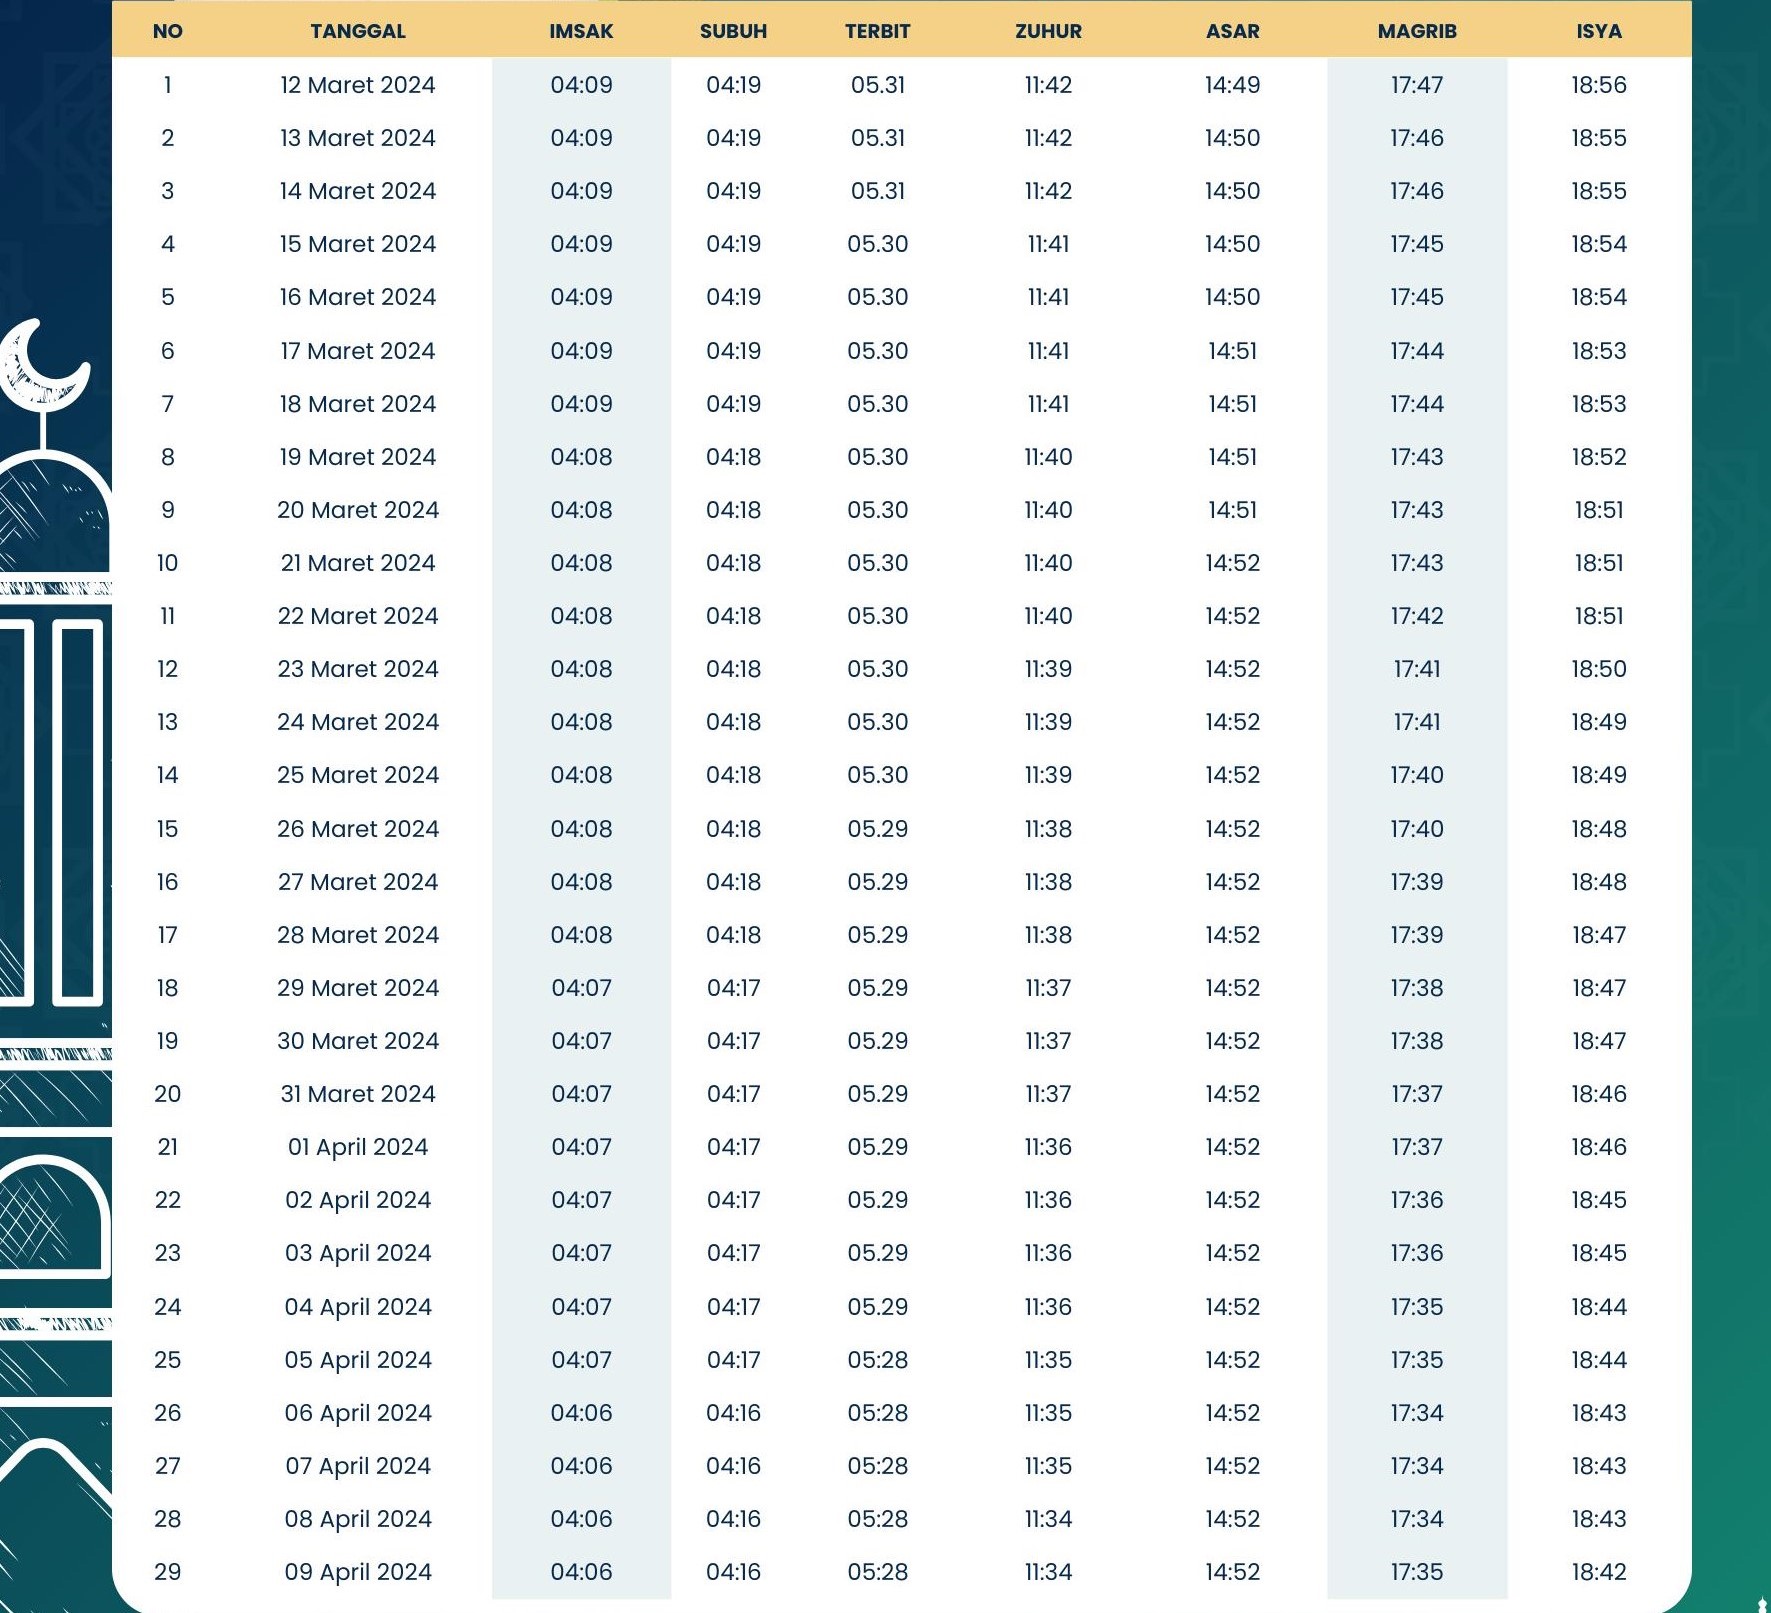Screen dimensions: 1771x1613
Task: Click the NO column header
Action: pyautogui.click(x=168, y=31)
